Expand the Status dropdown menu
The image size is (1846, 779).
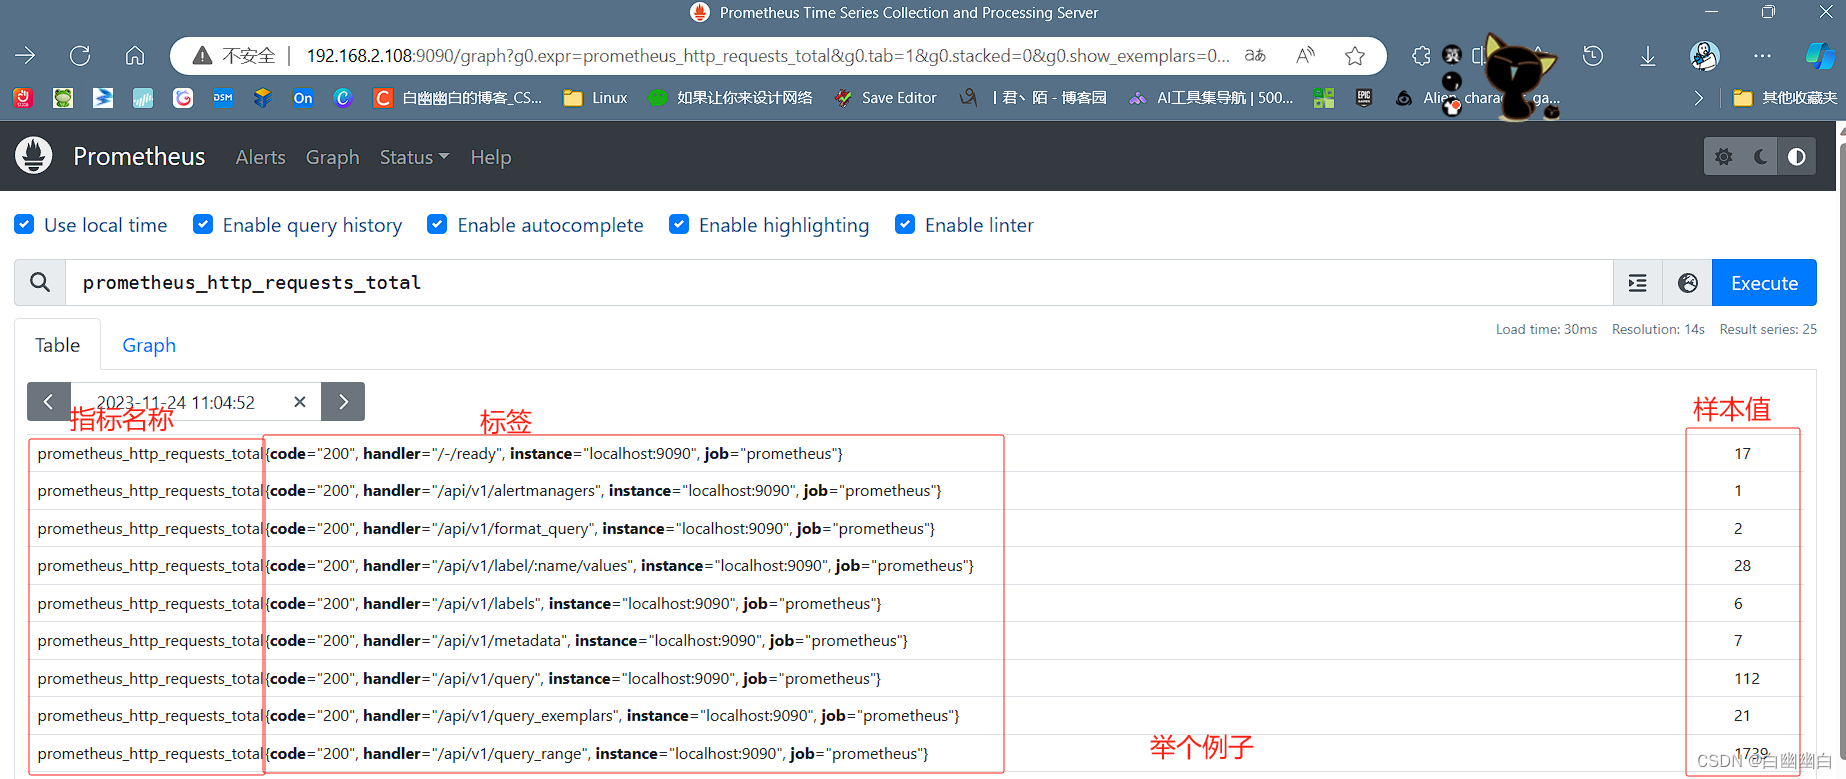click(x=414, y=157)
